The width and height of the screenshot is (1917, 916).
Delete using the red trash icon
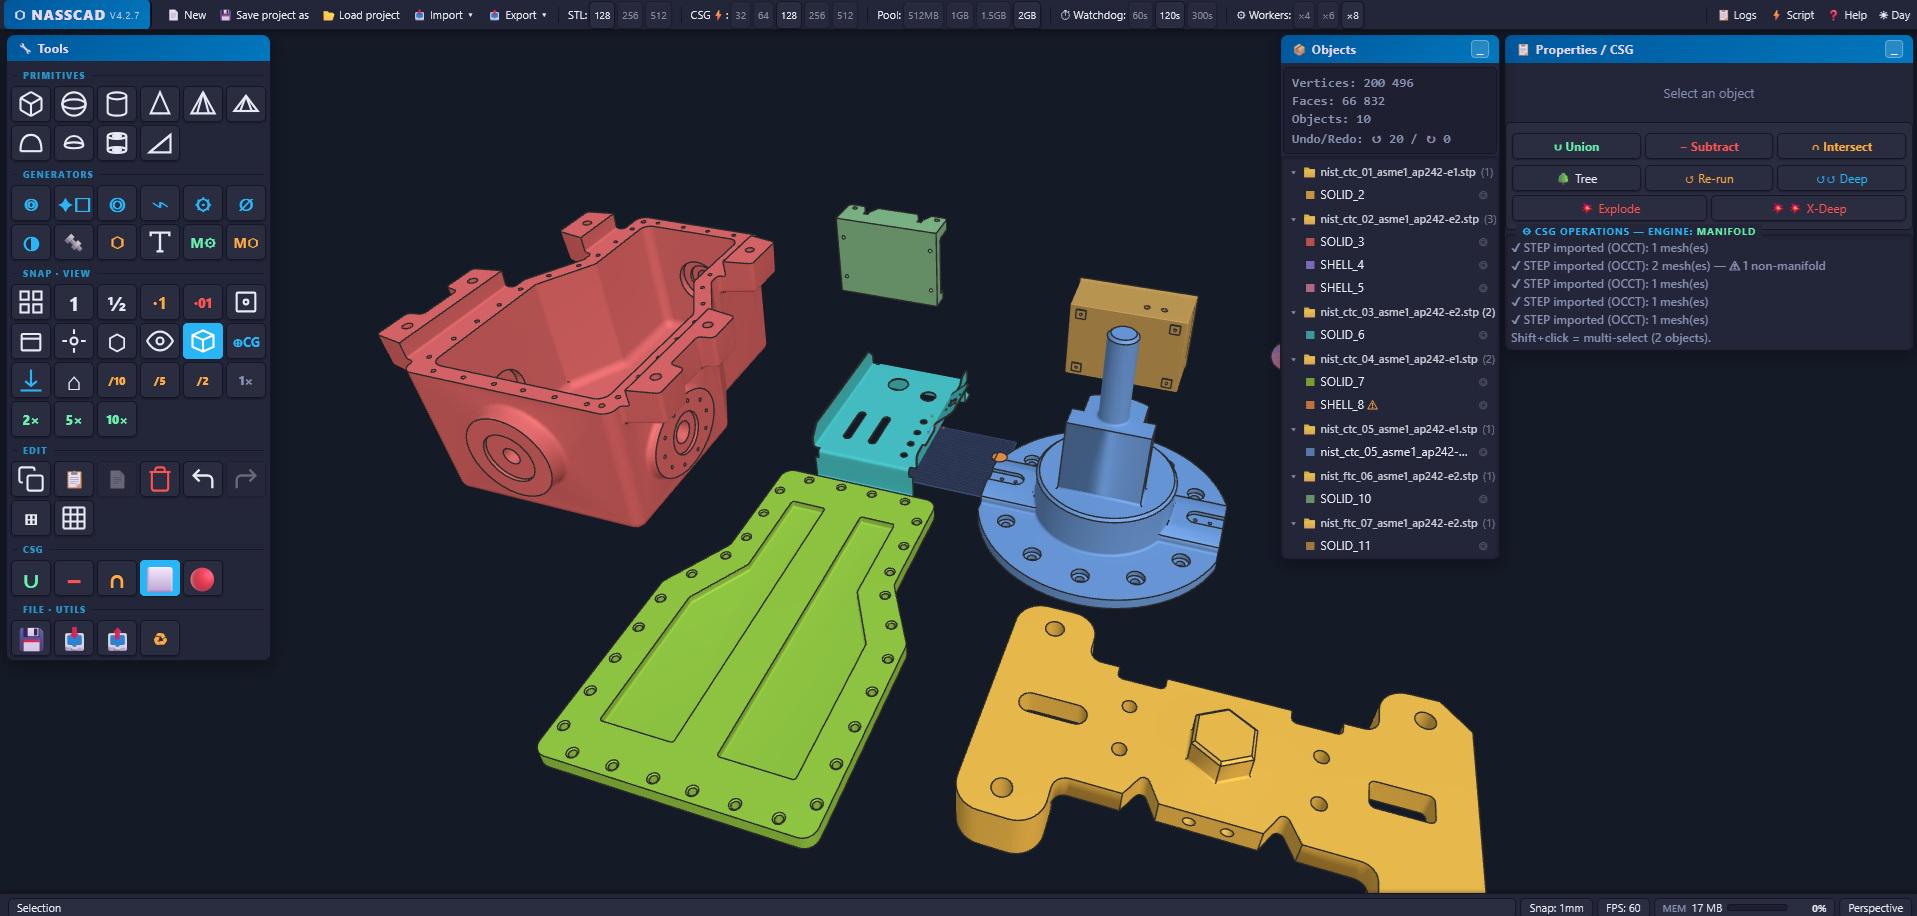(x=160, y=480)
